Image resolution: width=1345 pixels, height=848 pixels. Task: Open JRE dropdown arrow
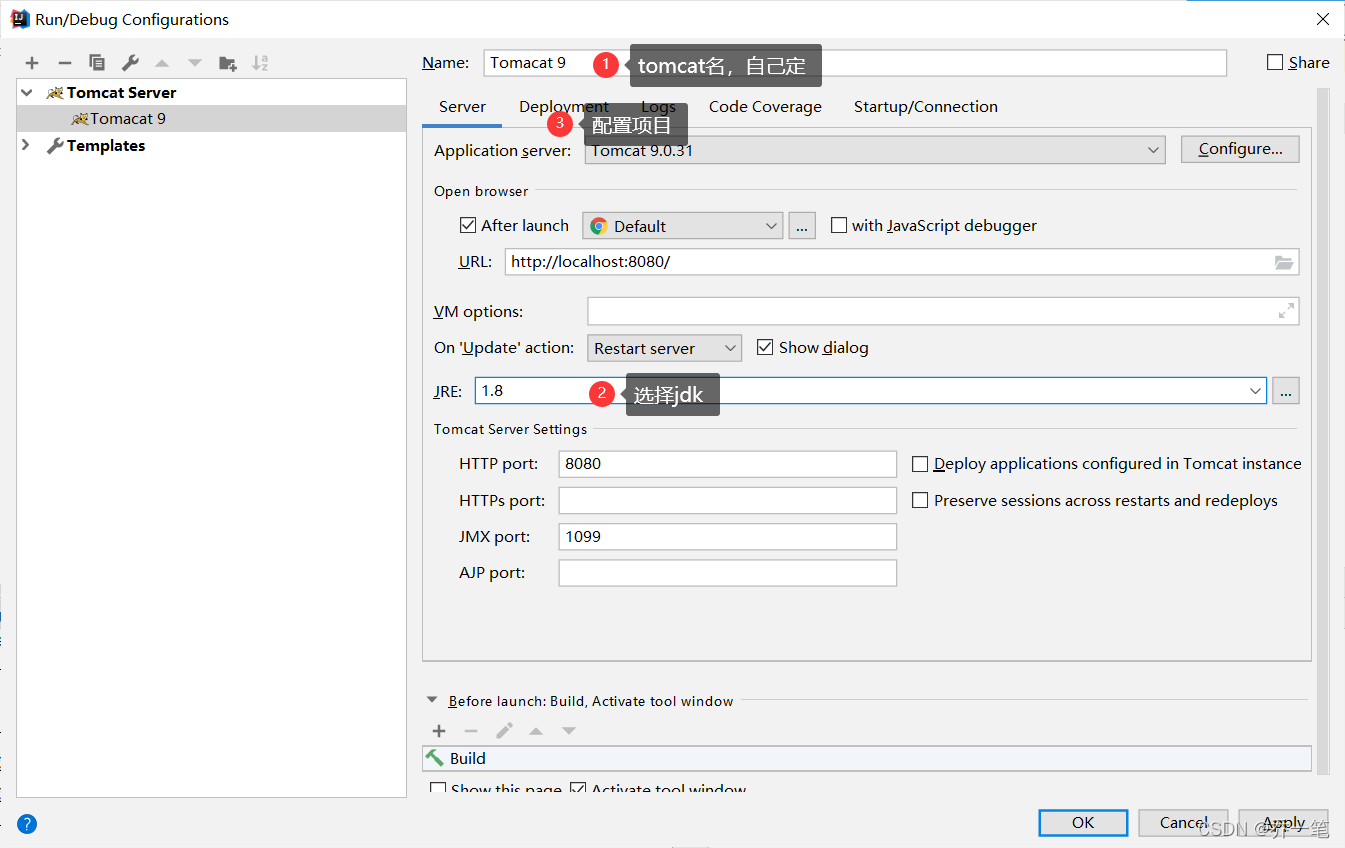(x=1256, y=391)
